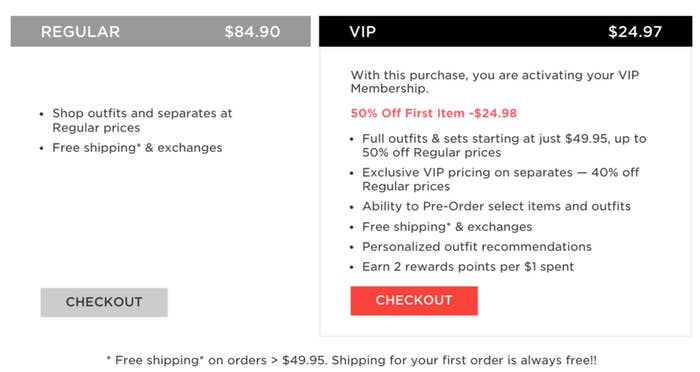700x372 pixels.
Task: Click VIP 'Free shipping & exchanges' bullet
Action: [447, 227]
